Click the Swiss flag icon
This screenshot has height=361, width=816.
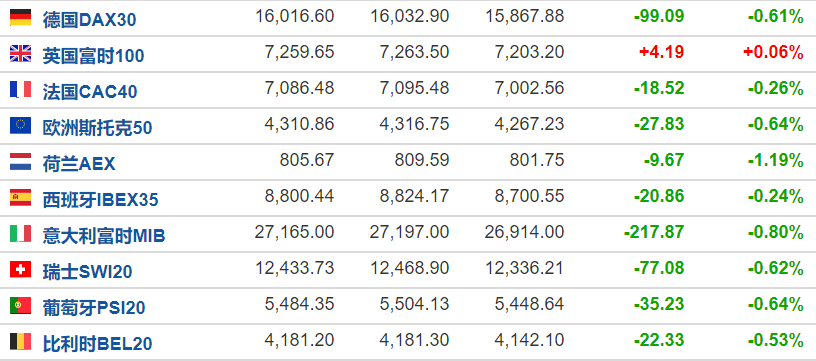point(20,269)
